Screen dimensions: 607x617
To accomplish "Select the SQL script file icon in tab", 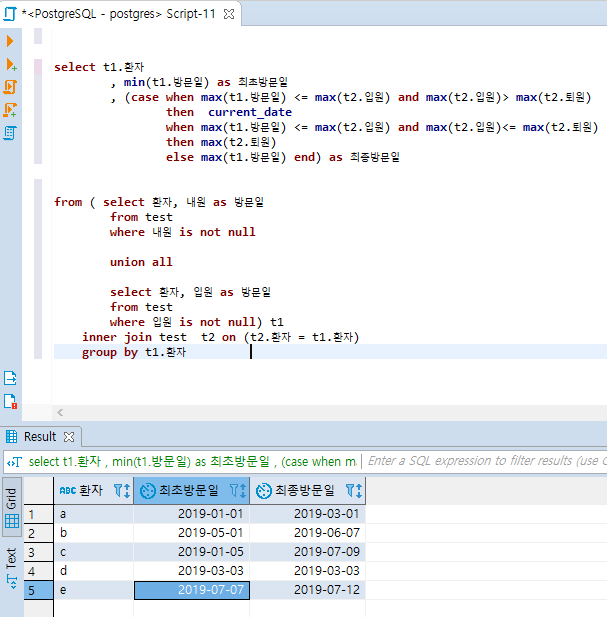I will pyautogui.click(x=10, y=14).
